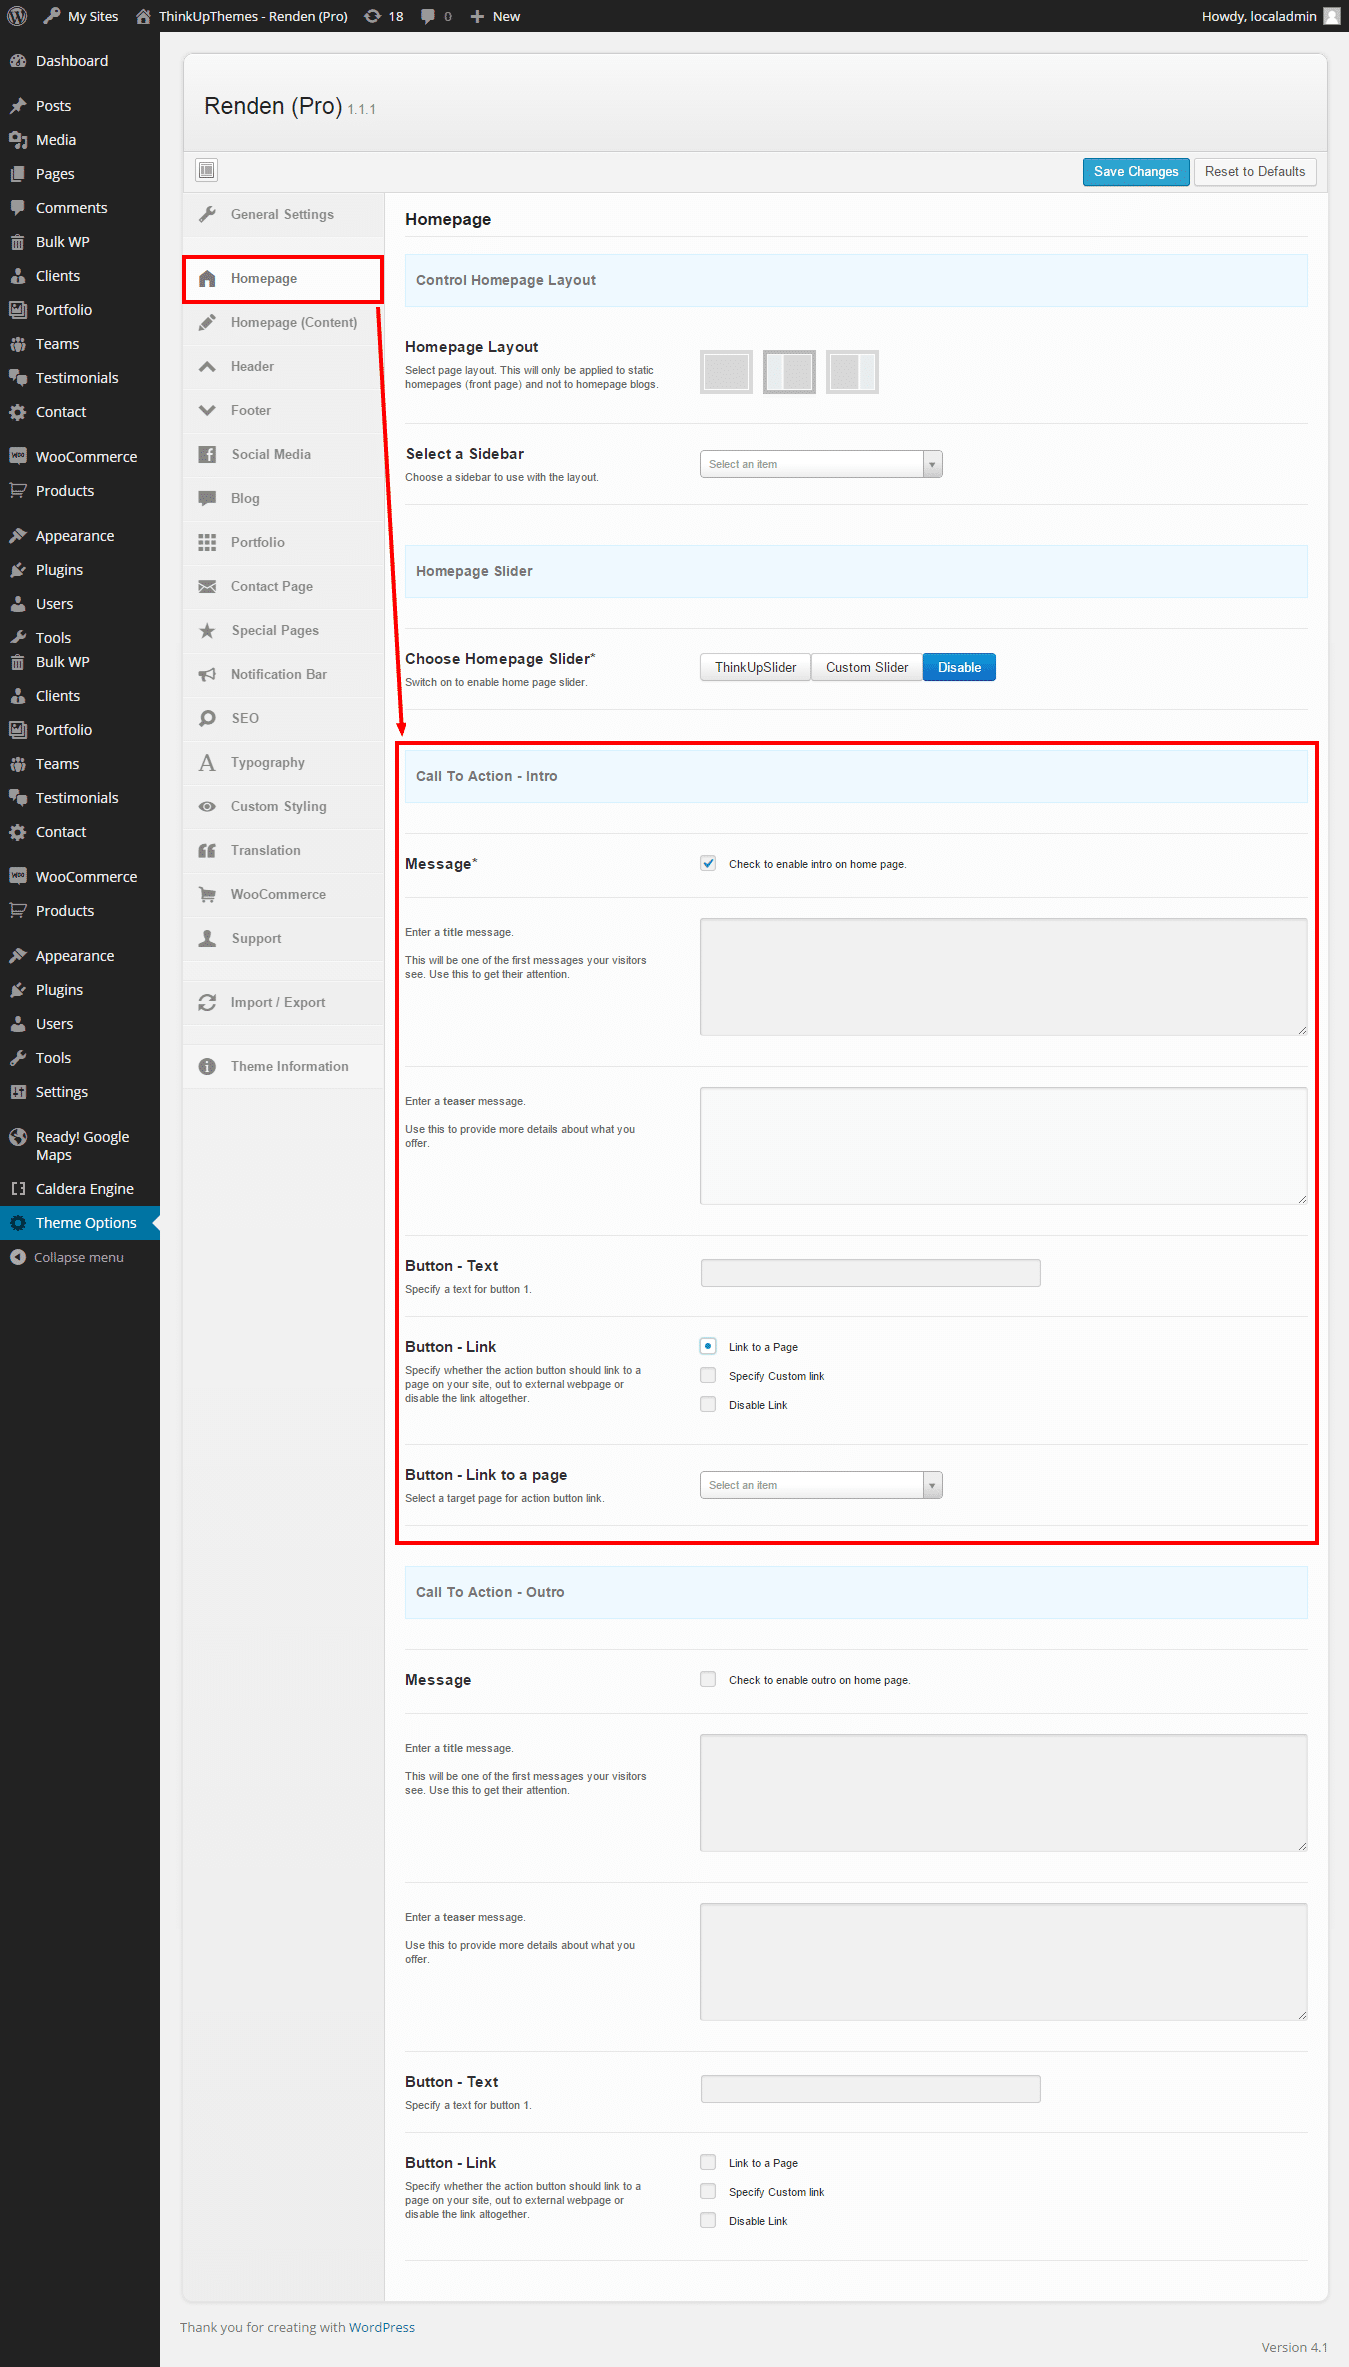1349x2367 pixels.
Task: Open the Footer options tab
Action: point(283,410)
